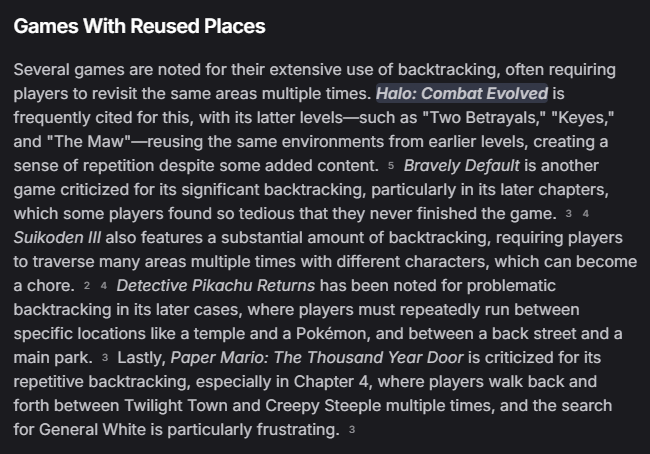
Task: Click the italic Bravely Default title
Action: coord(461,166)
